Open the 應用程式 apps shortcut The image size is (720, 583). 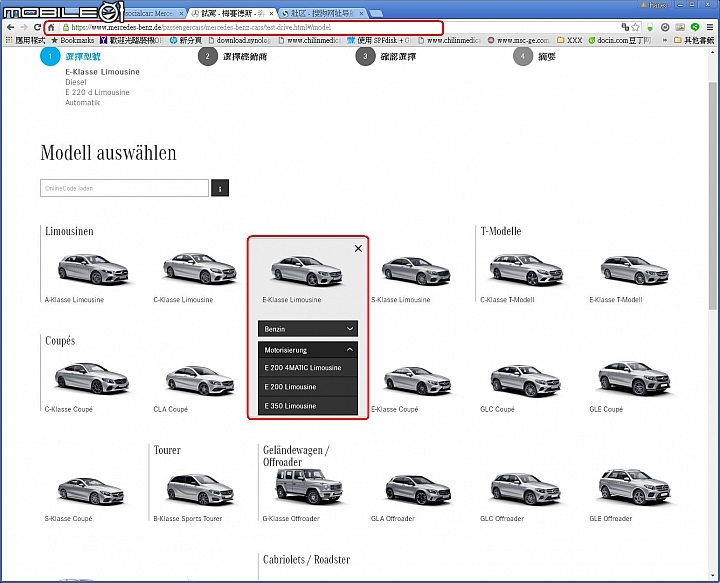(x=25, y=40)
